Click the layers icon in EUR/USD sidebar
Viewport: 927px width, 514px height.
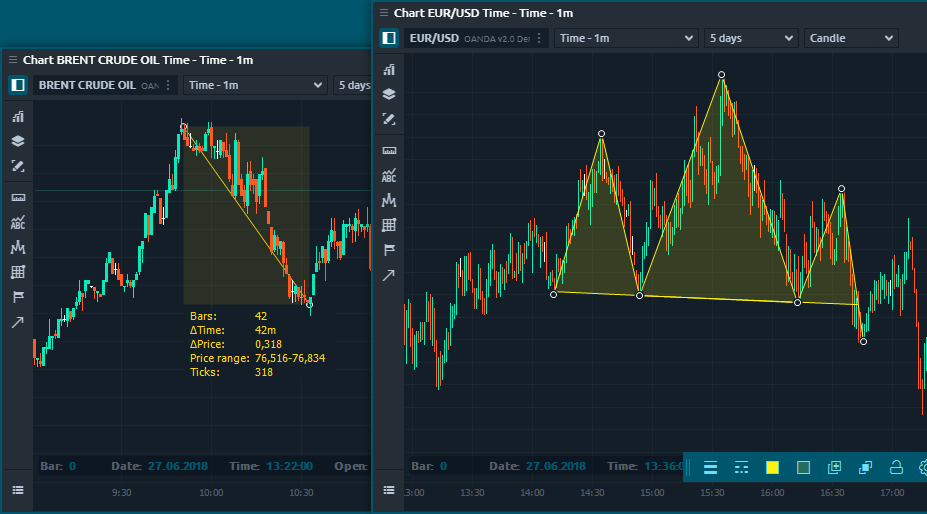point(389,94)
